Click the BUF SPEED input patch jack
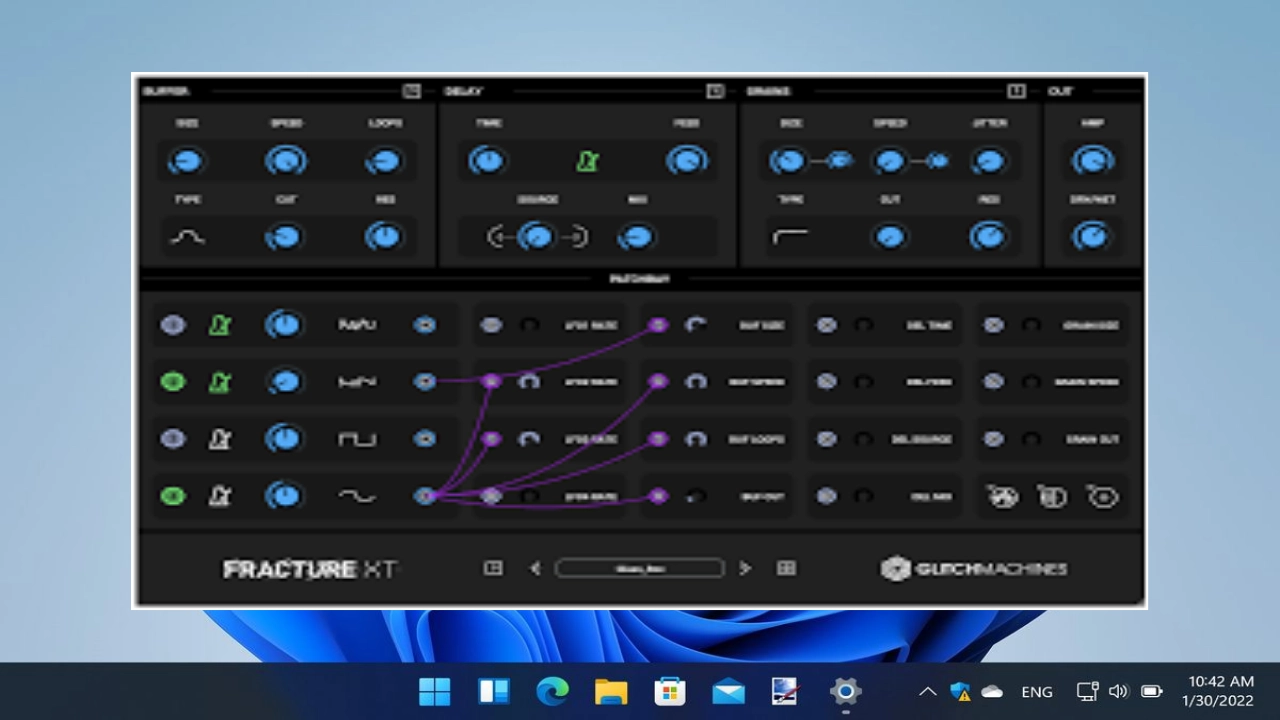Screen dimensions: 1280x720 (x=658, y=381)
